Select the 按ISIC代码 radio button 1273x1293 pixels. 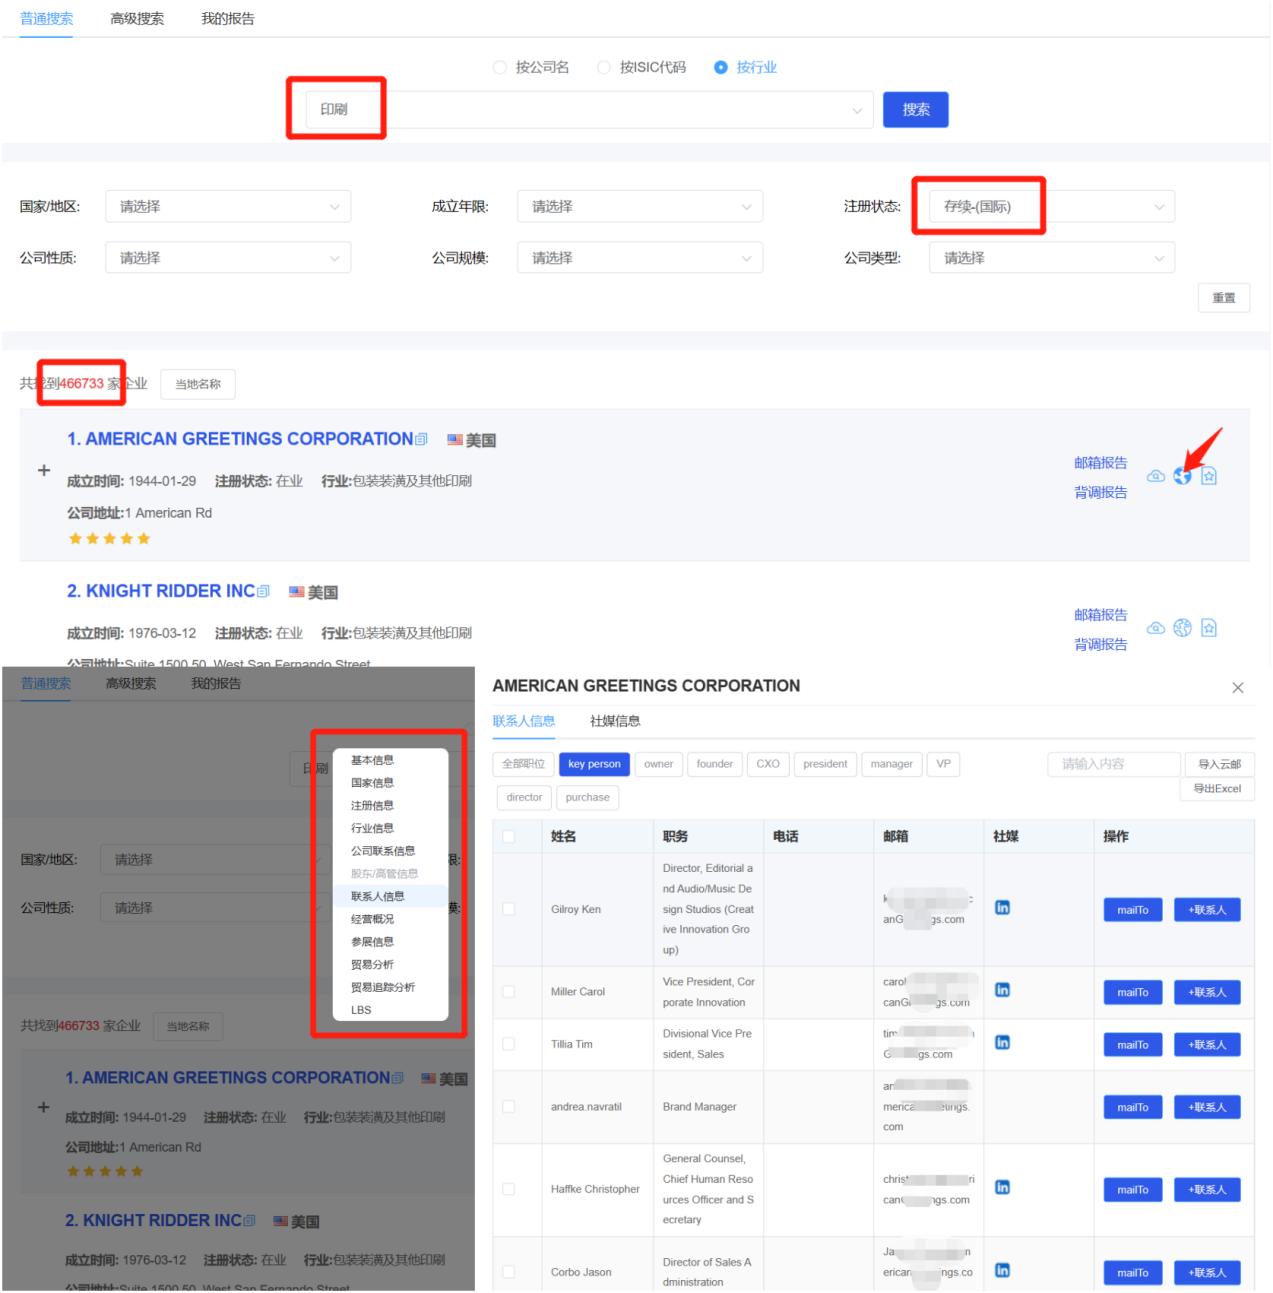tap(603, 68)
